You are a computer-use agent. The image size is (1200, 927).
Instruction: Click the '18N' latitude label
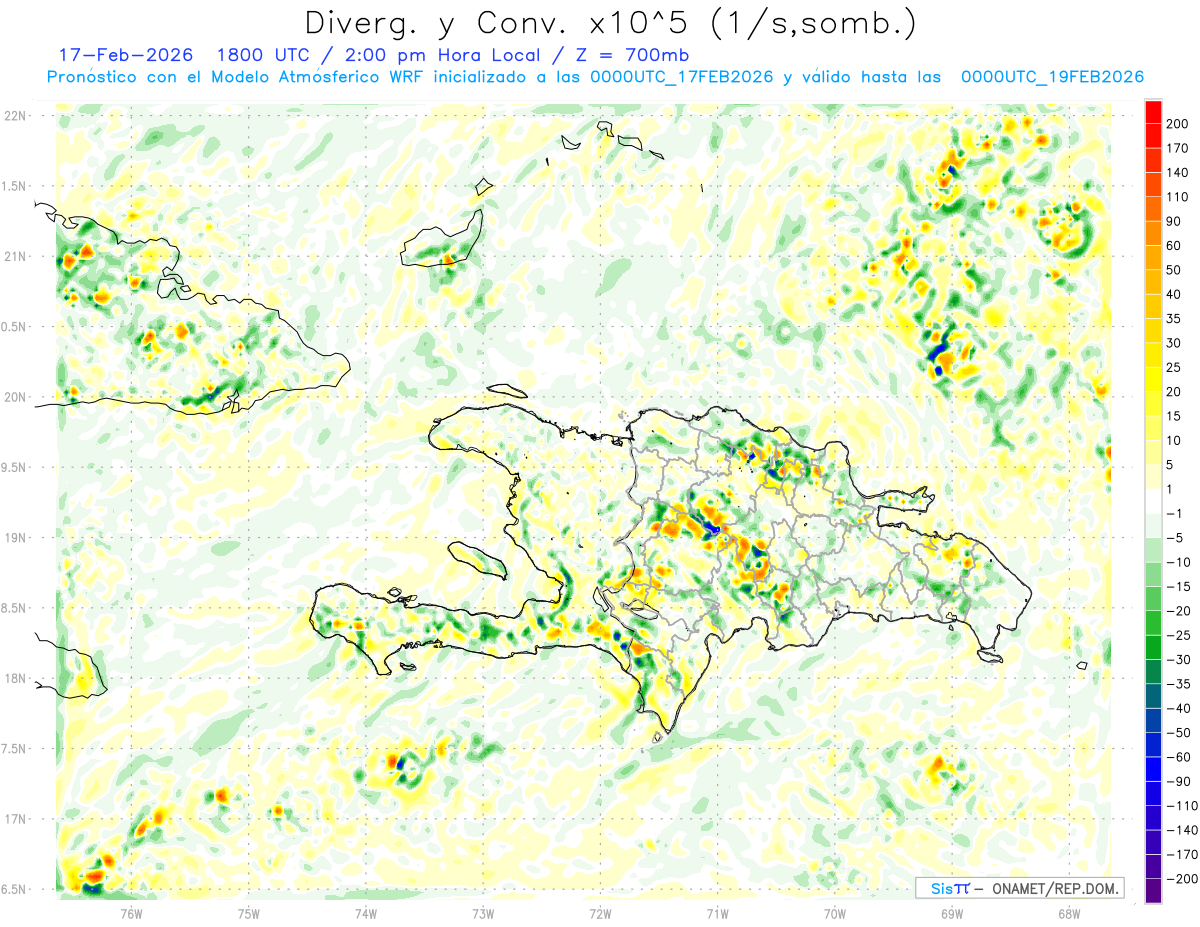15,679
